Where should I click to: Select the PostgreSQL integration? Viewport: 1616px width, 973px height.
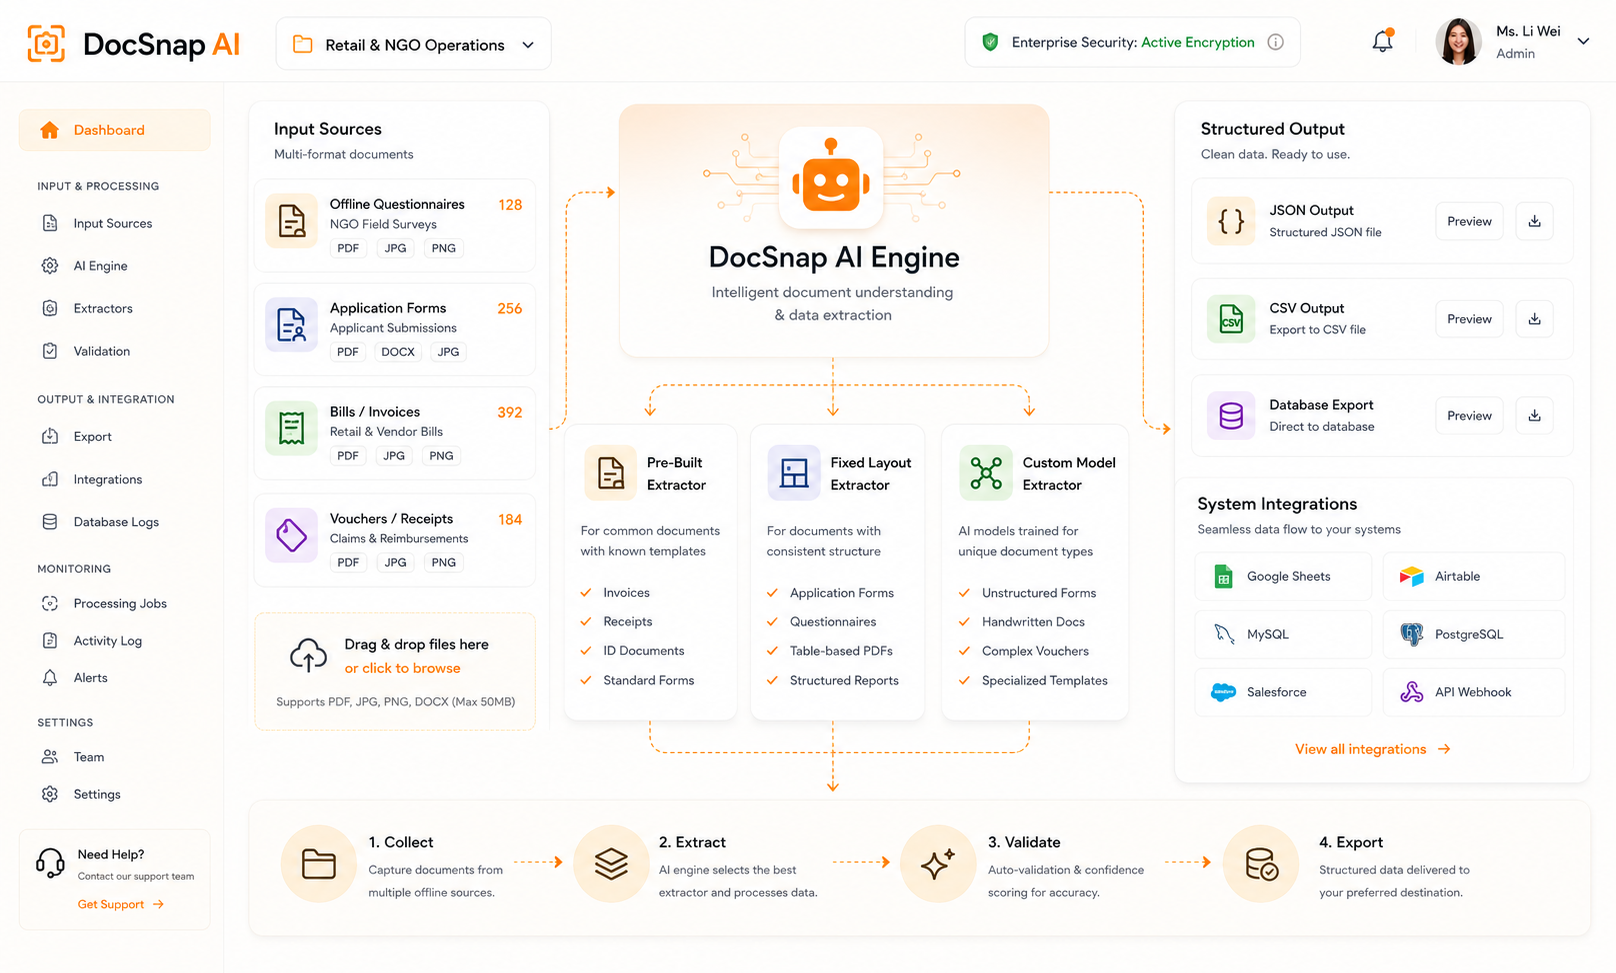click(x=1474, y=634)
